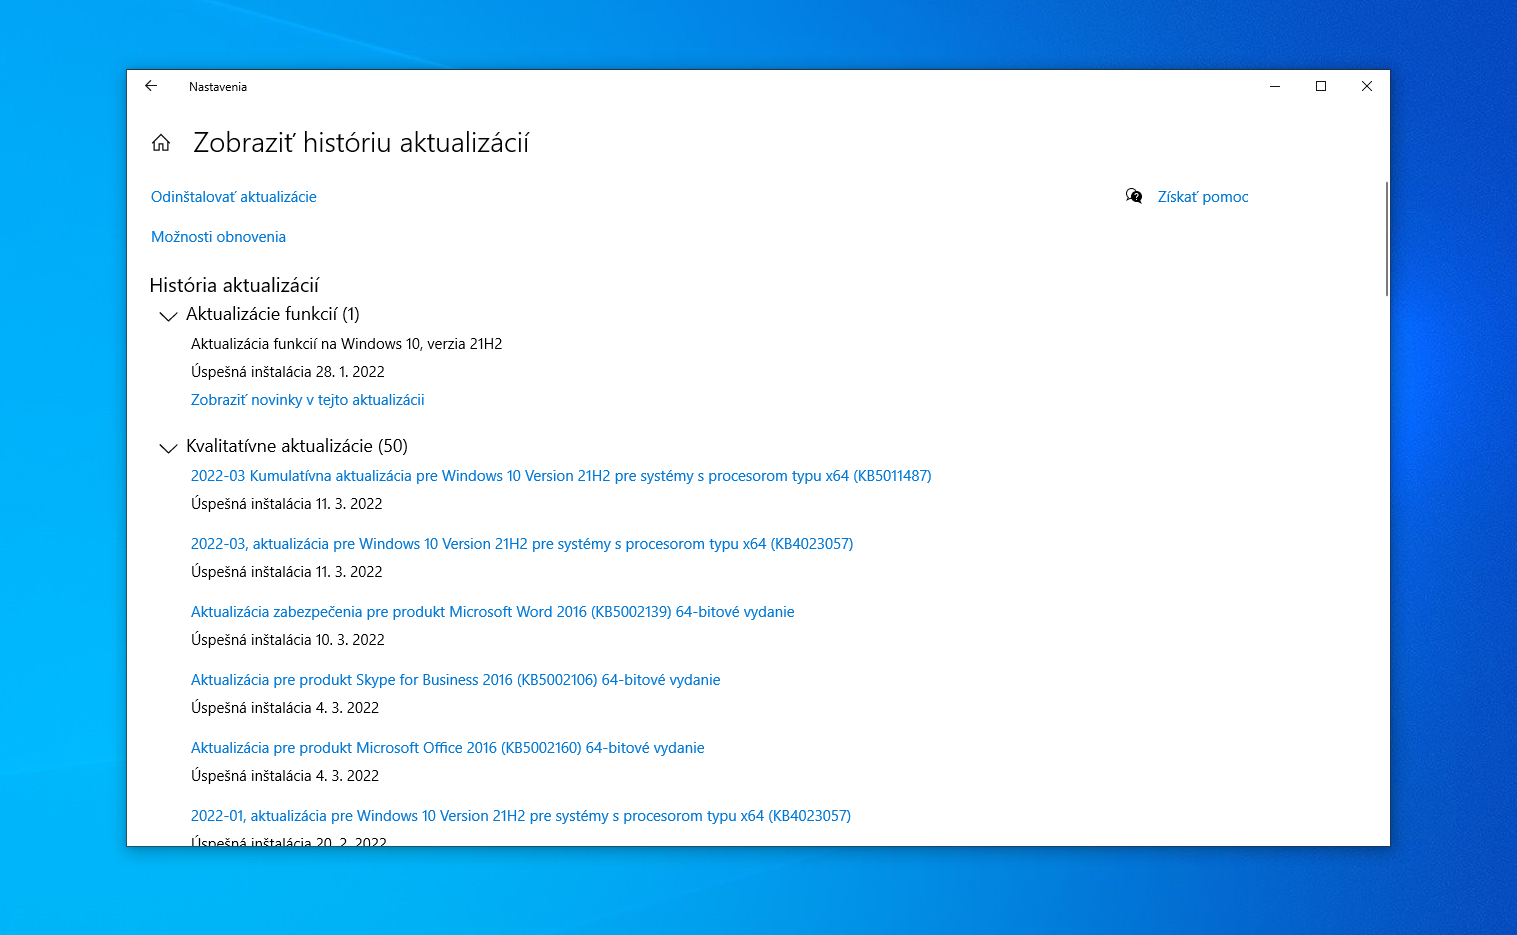This screenshot has height=935, width=1517.
Task: Click the Zobraziť históriu aktualizácií page title
Action: pyautogui.click(x=361, y=143)
